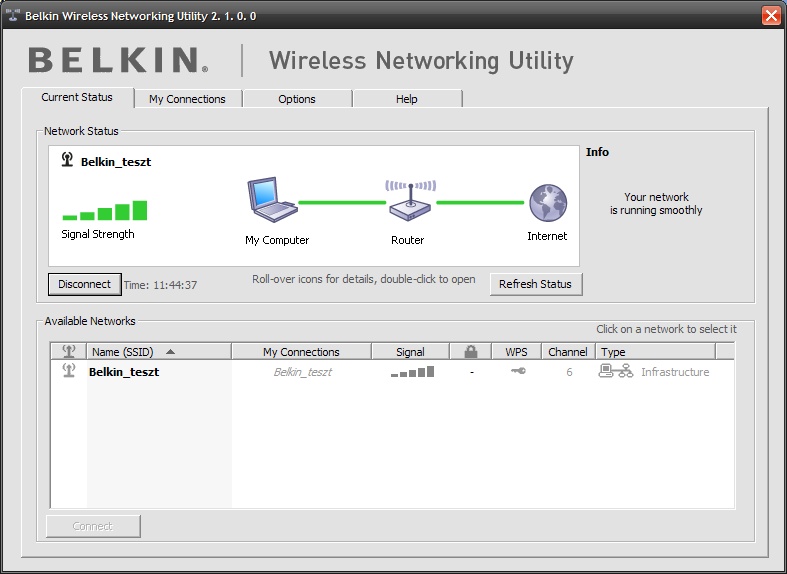Screen dimensions: 787x574
Task: Sort networks using Name (SSID) arrow
Action: point(170,352)
